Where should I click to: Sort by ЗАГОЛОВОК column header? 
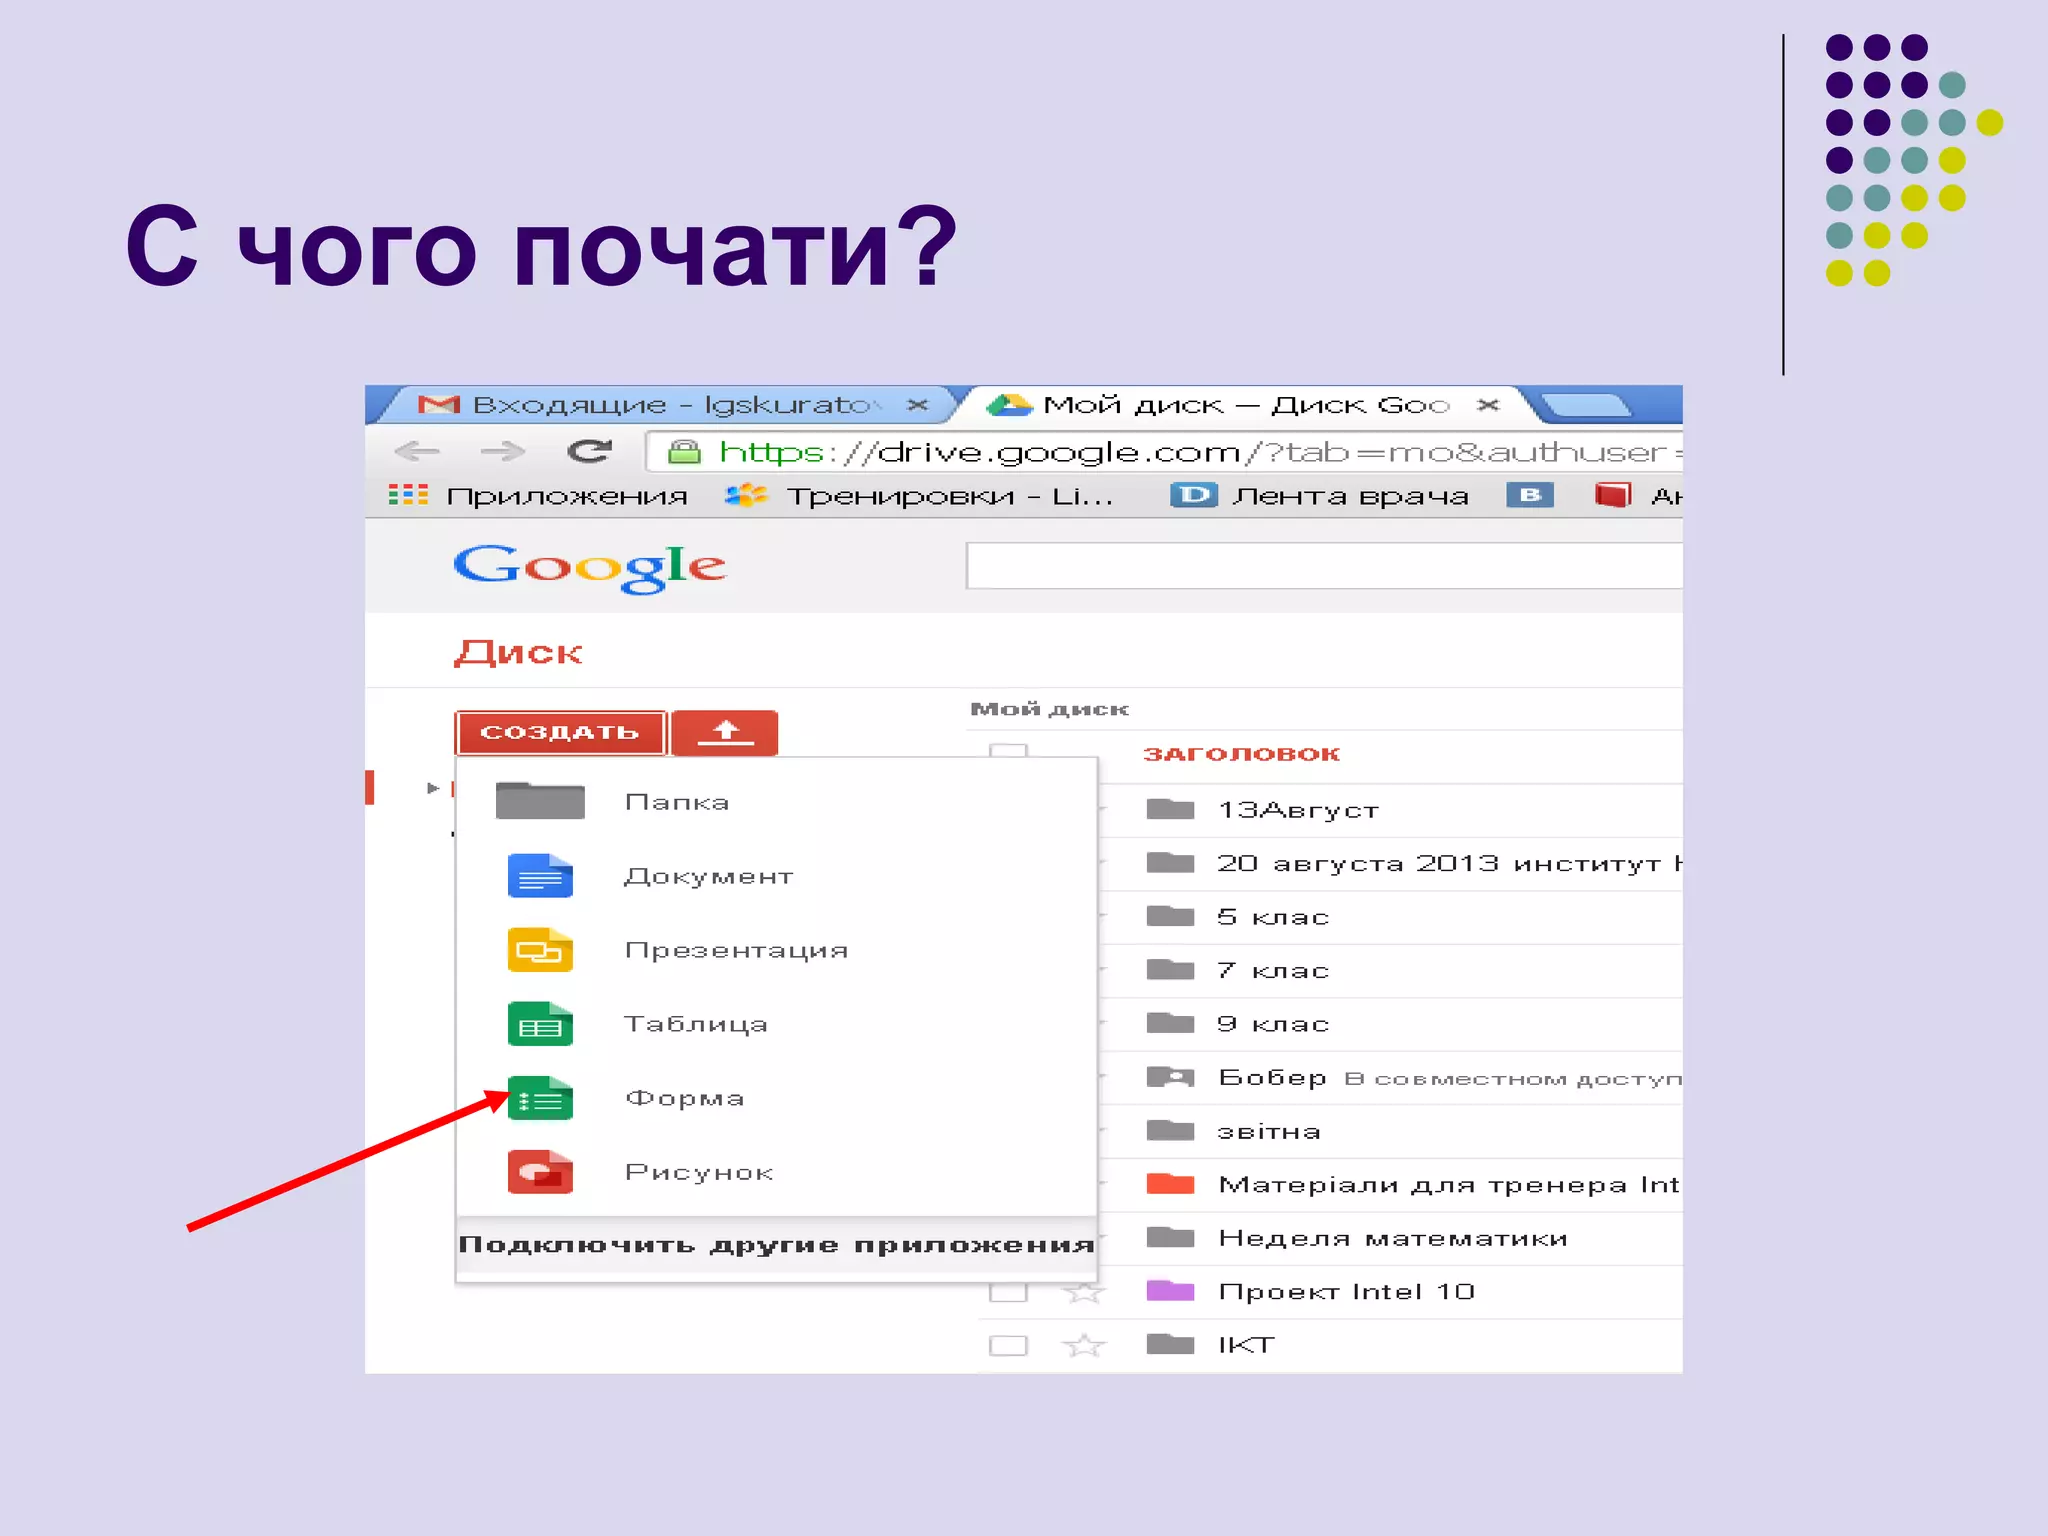pyautogui.click(x=1241, y=754)
